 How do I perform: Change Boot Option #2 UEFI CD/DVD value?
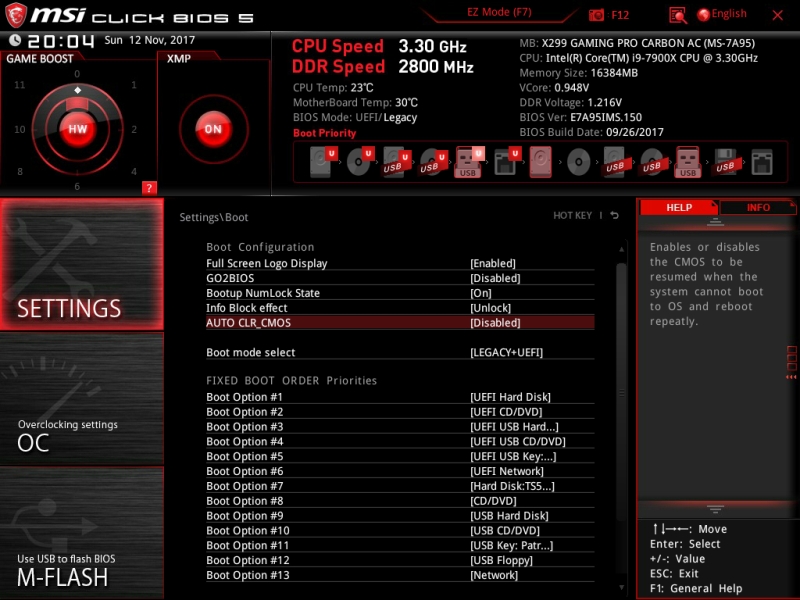point(506,412)
